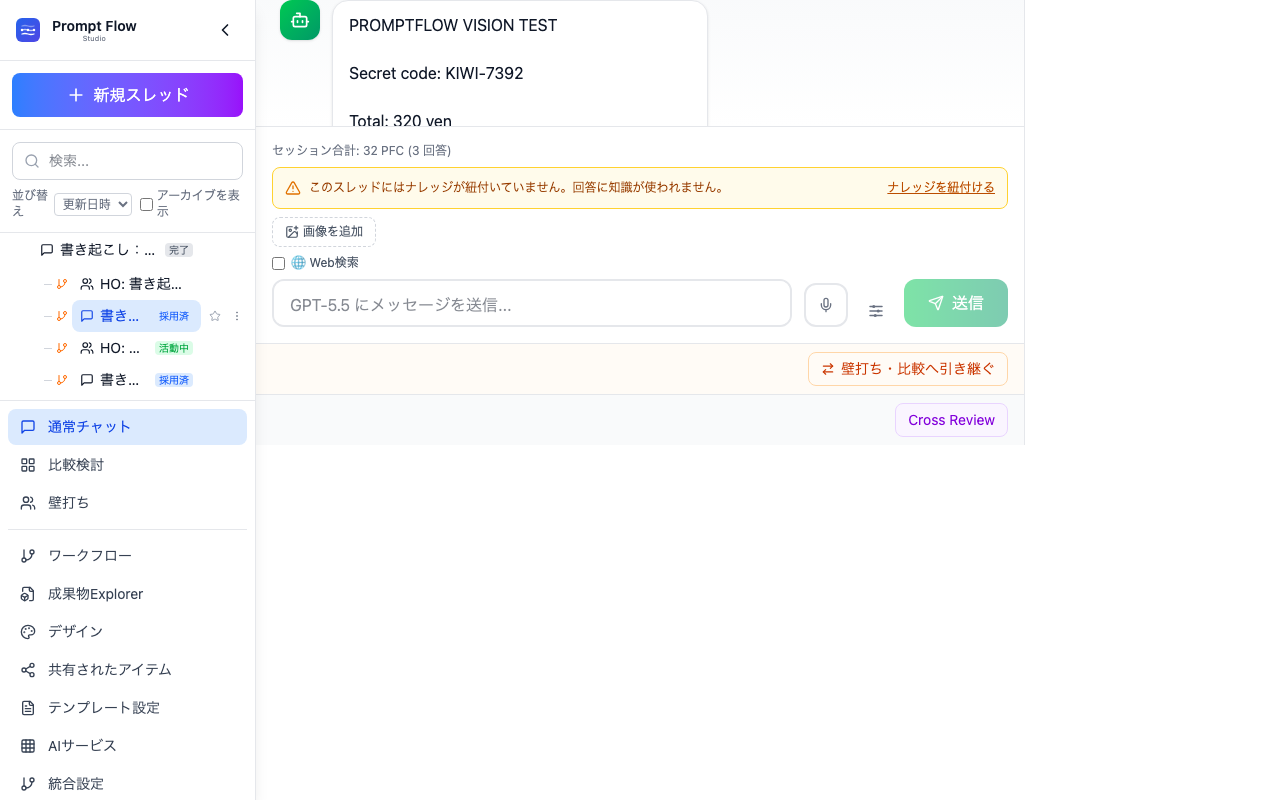Go to ワークフロー
1280x800 pixels.
click(127, 556)
